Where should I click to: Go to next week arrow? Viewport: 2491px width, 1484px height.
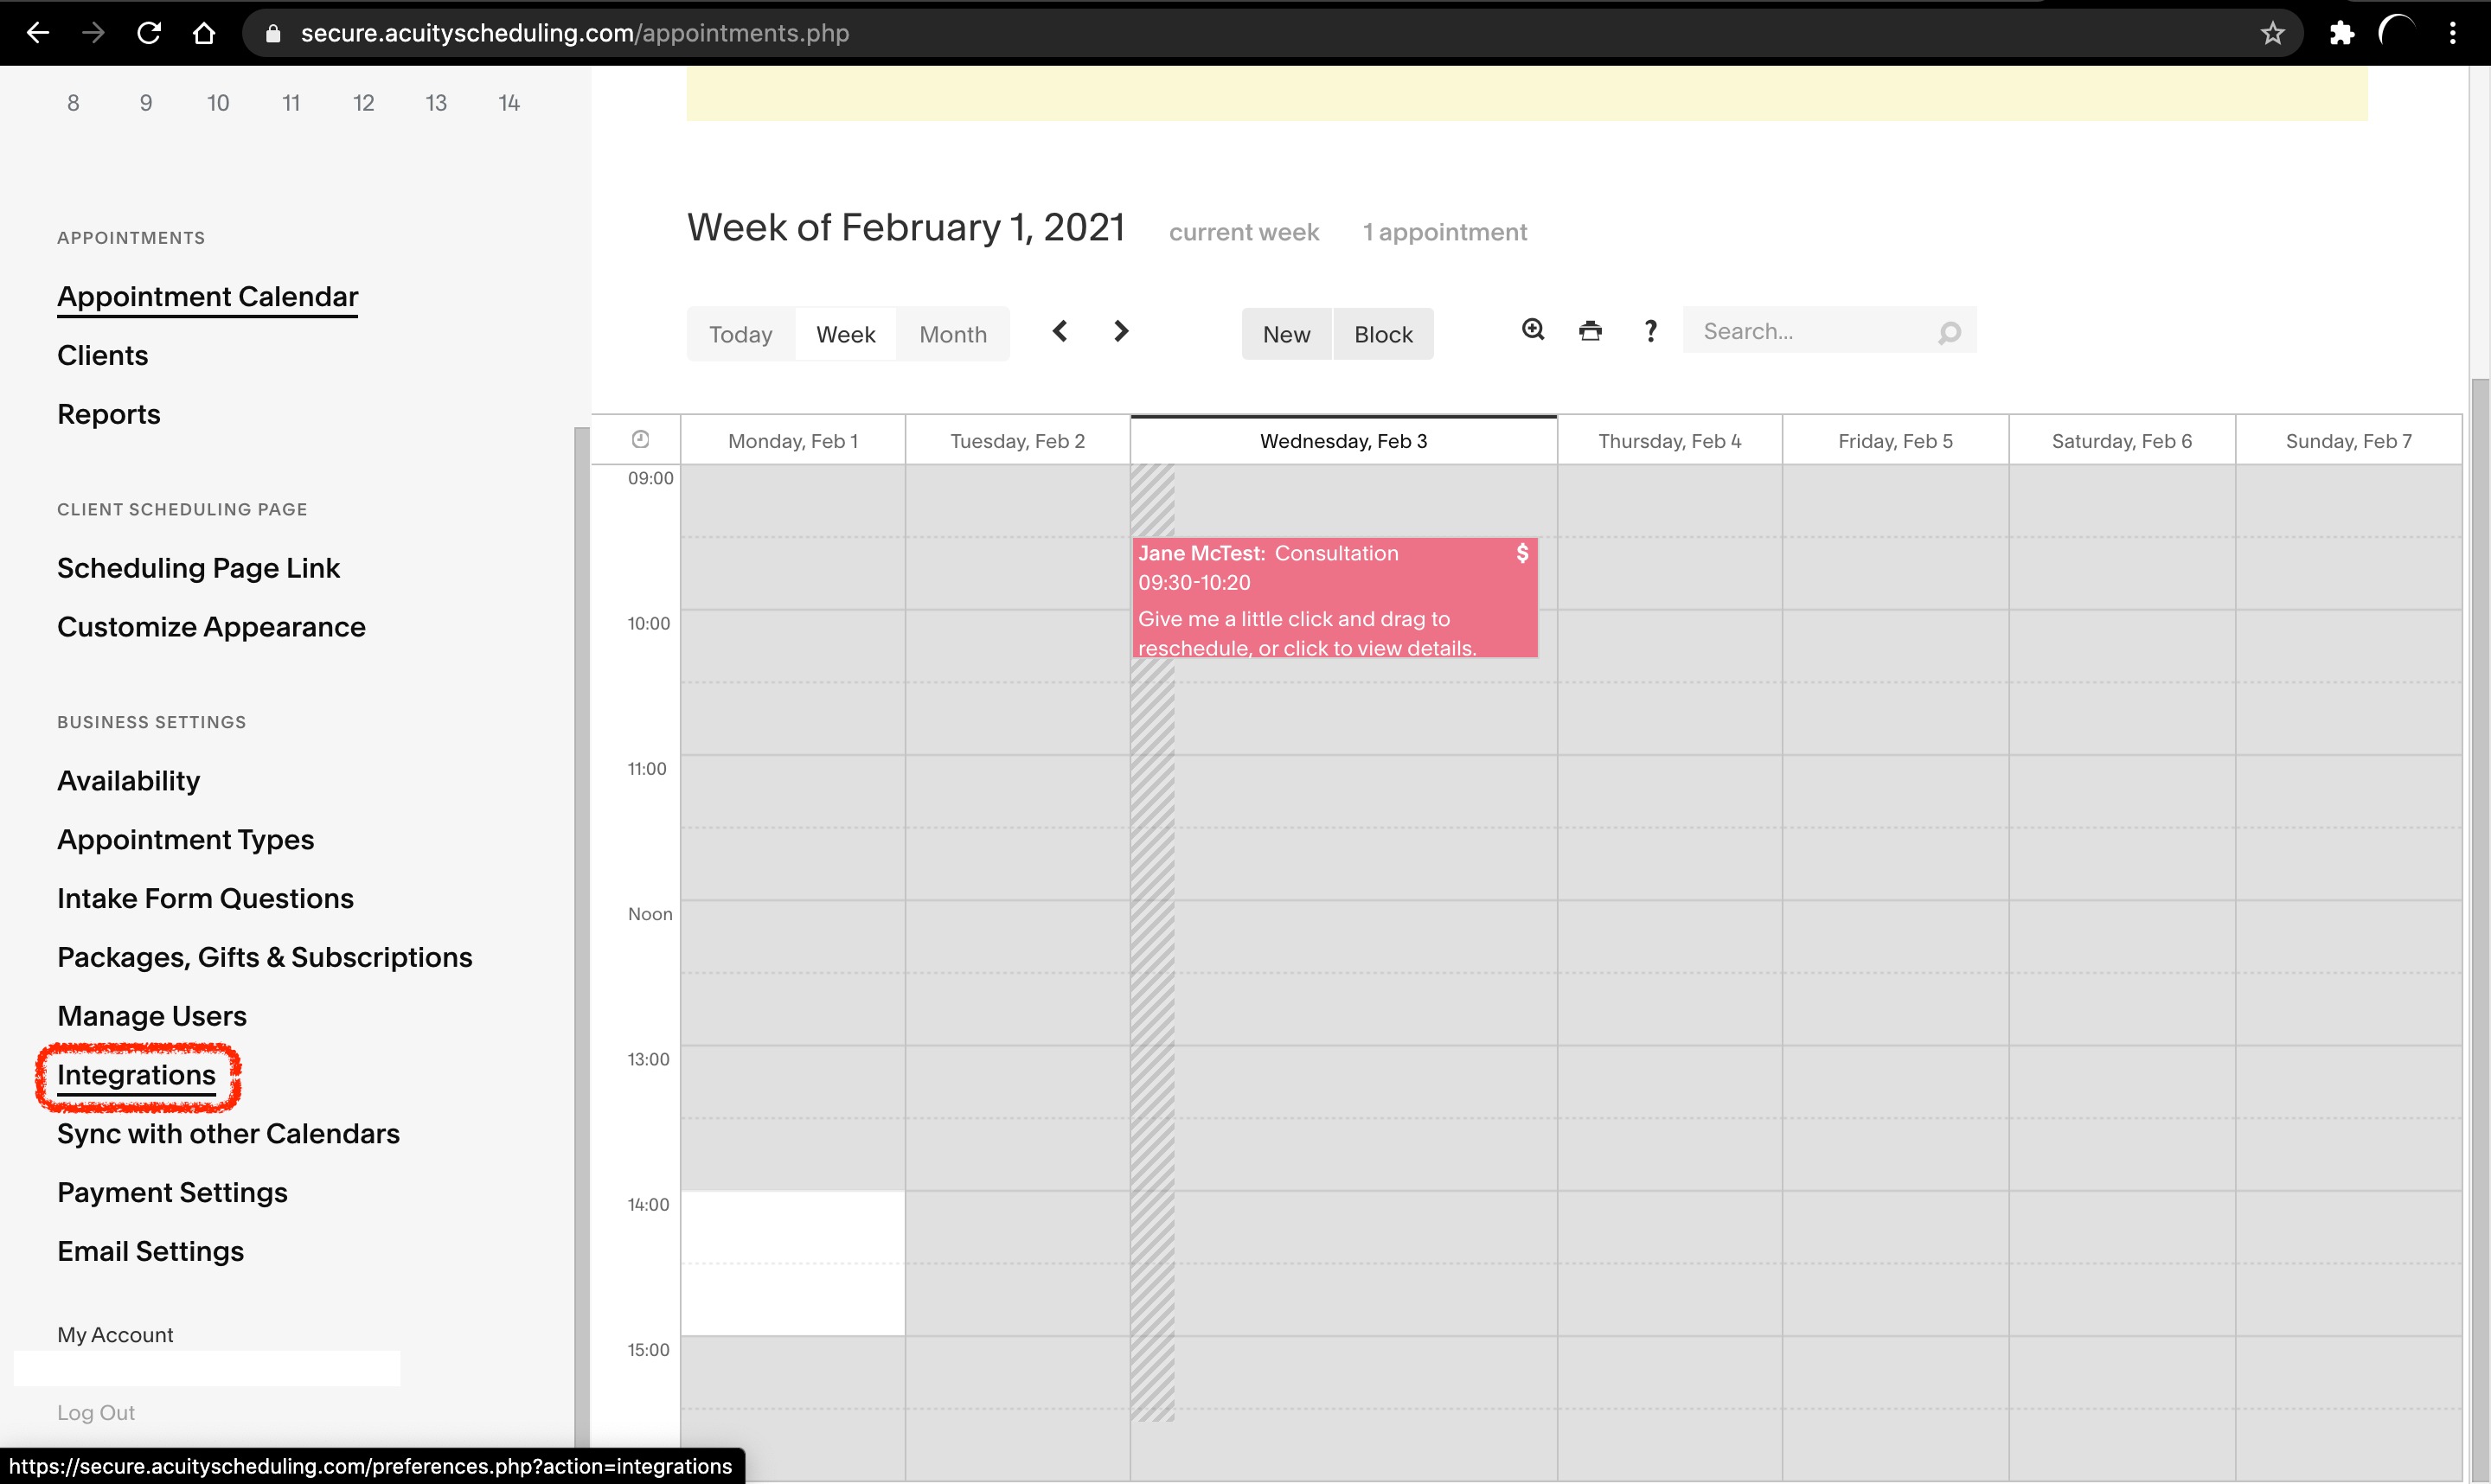(1121, 331)
